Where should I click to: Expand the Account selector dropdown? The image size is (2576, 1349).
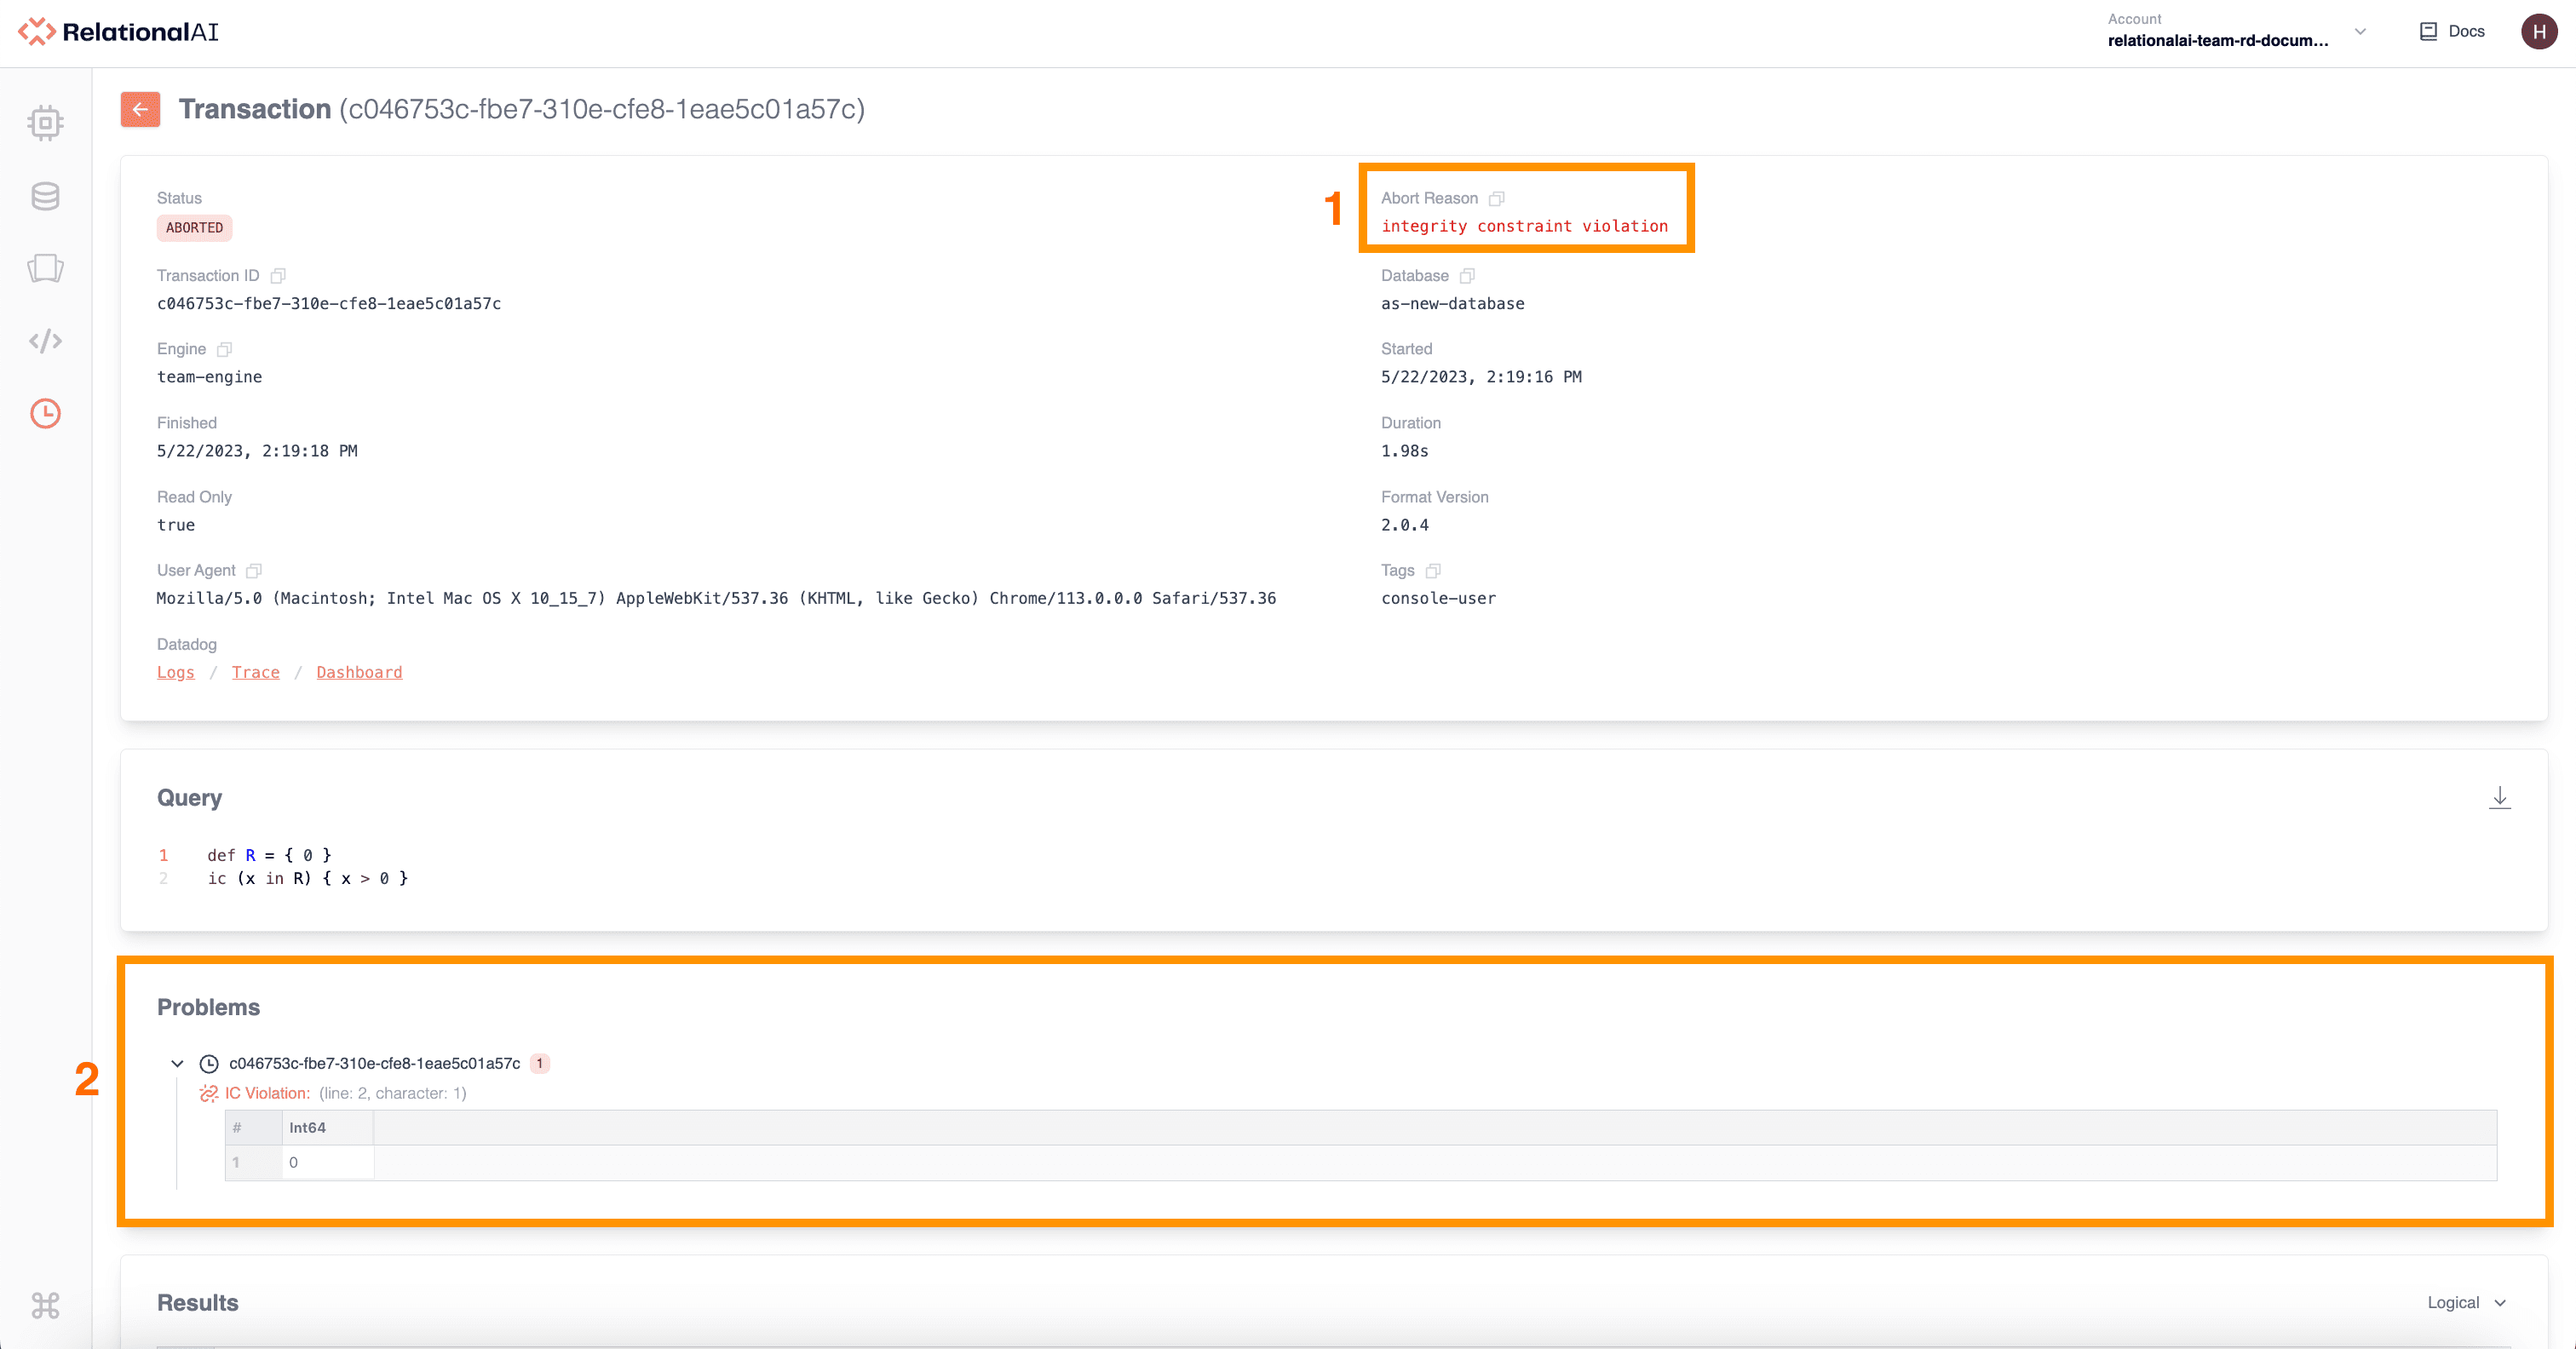[x=2360, y=31]
